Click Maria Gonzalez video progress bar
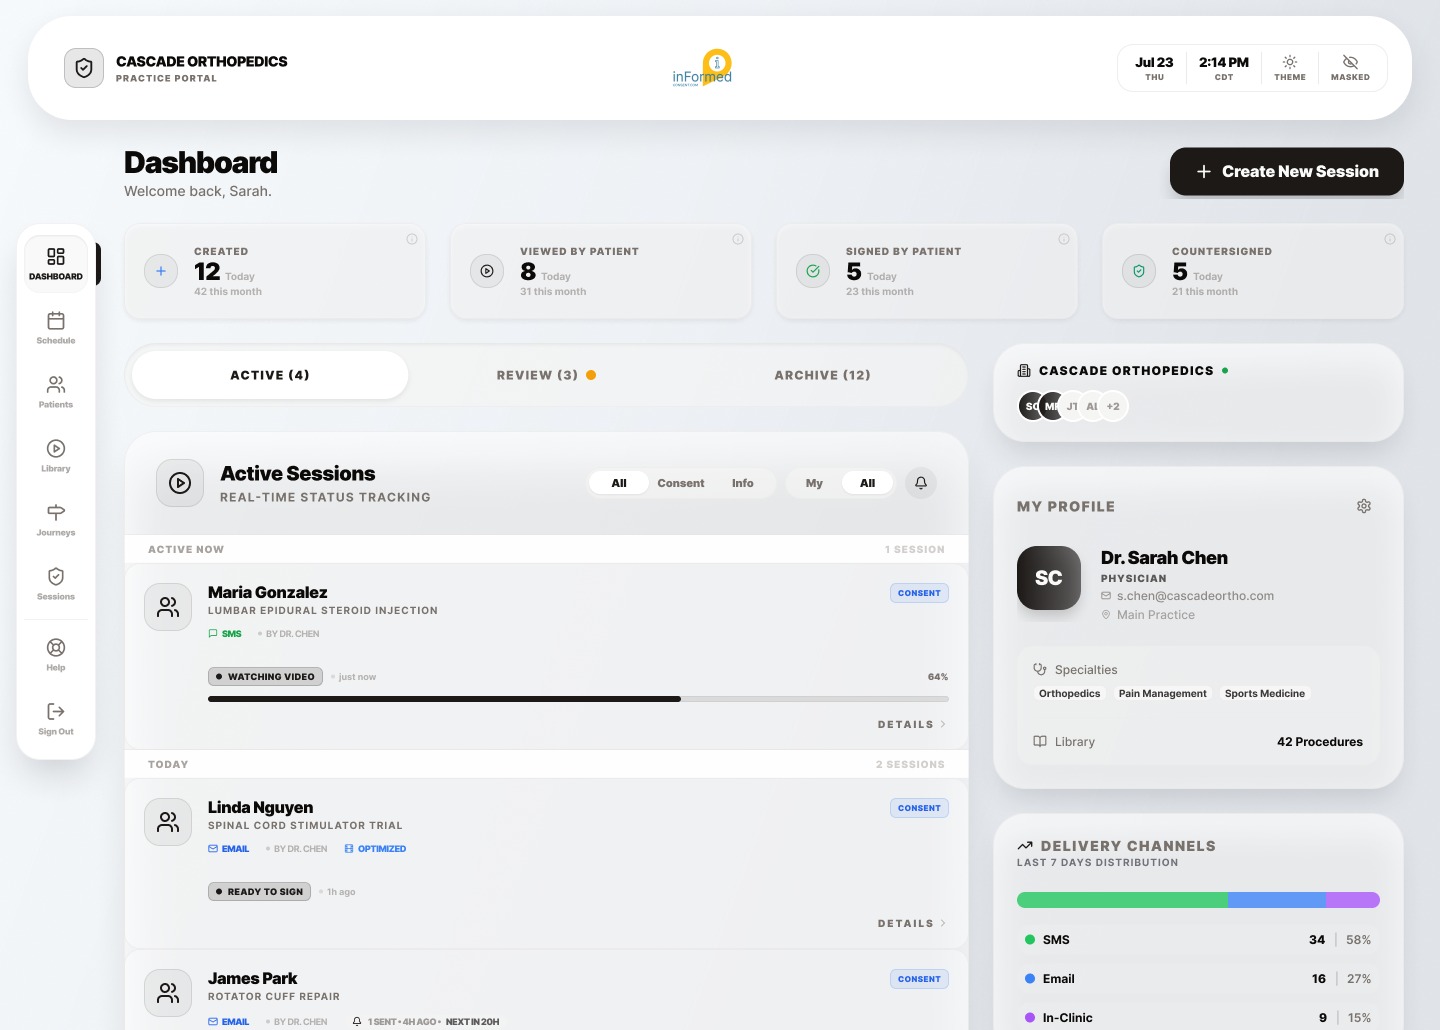Screen dimensions: 1440x1030 tap(578, 699)
